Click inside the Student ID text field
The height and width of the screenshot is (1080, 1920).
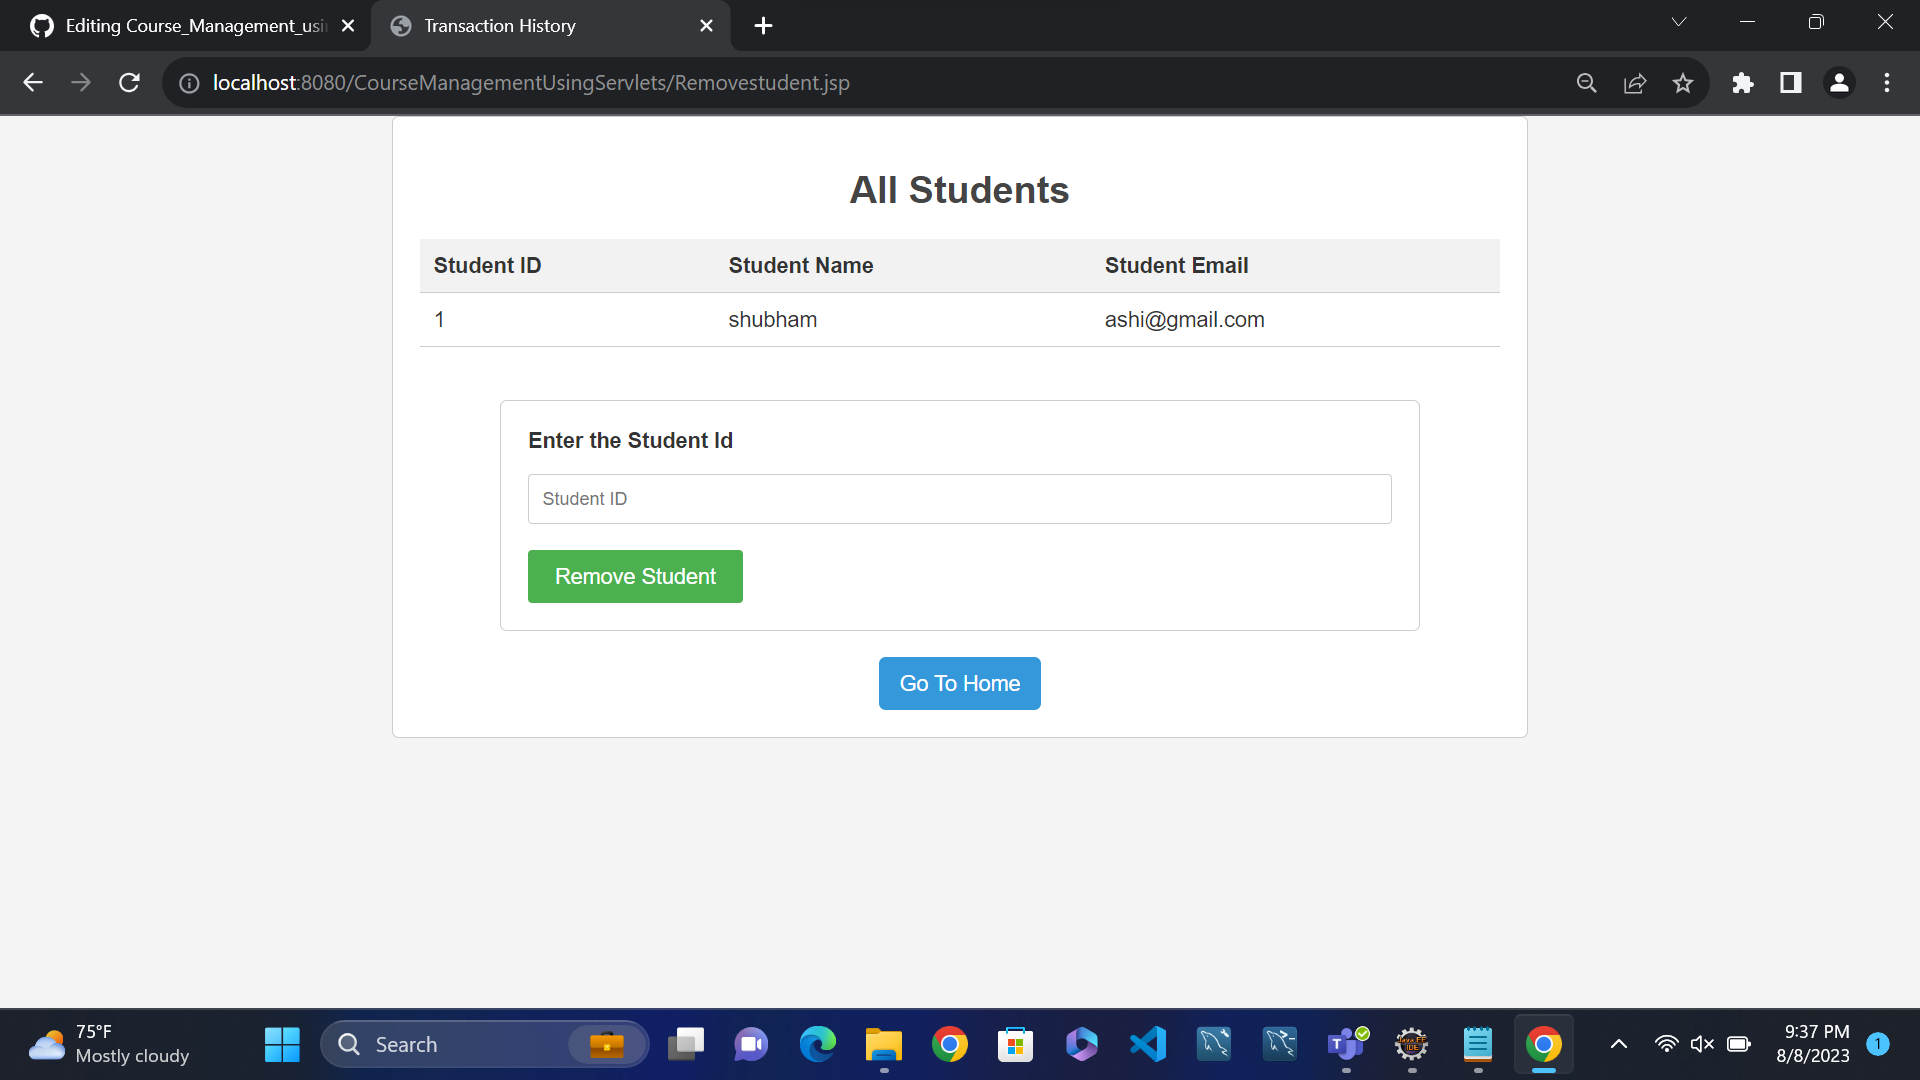(959, 498)
